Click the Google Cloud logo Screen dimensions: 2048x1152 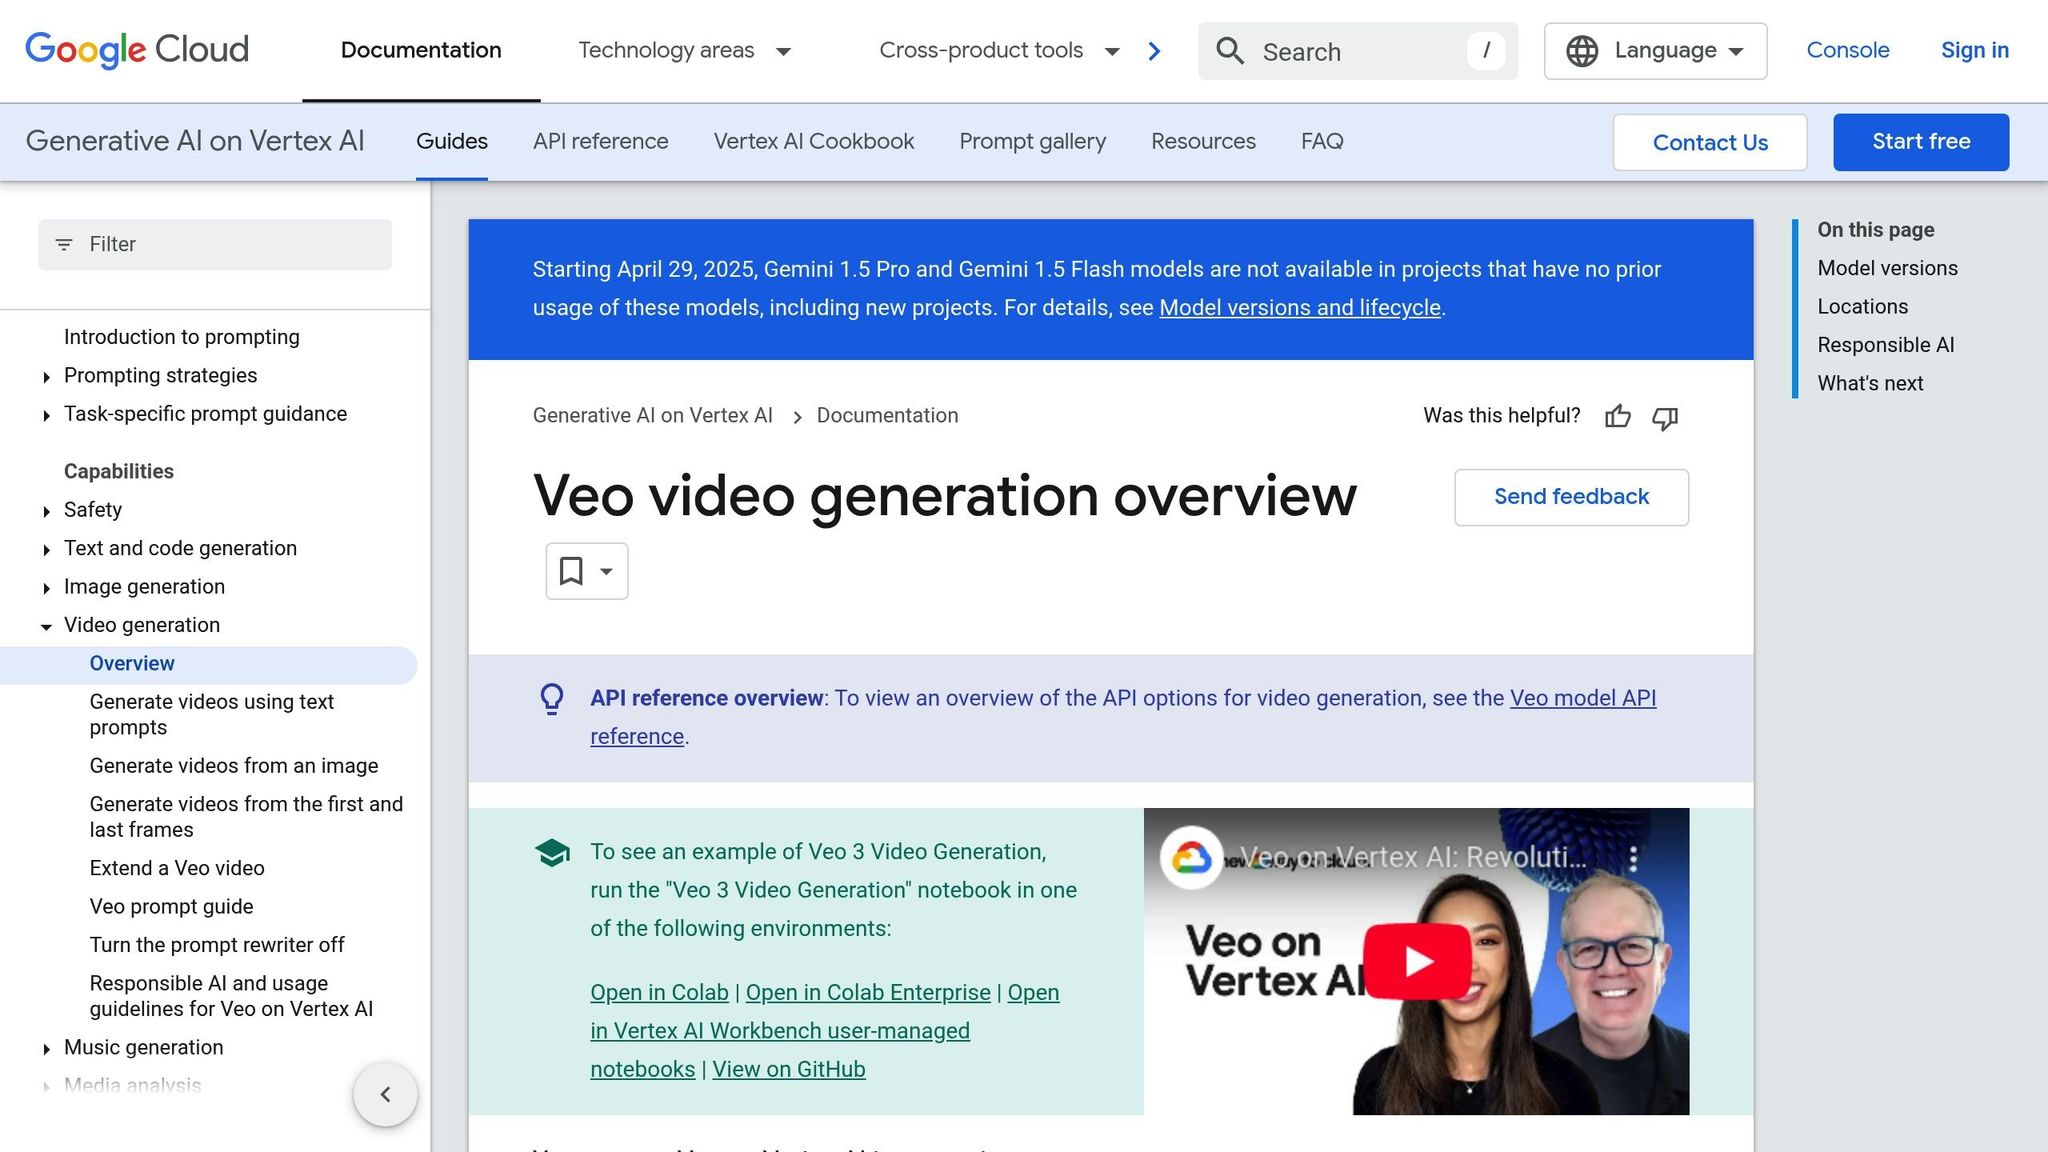137,50
